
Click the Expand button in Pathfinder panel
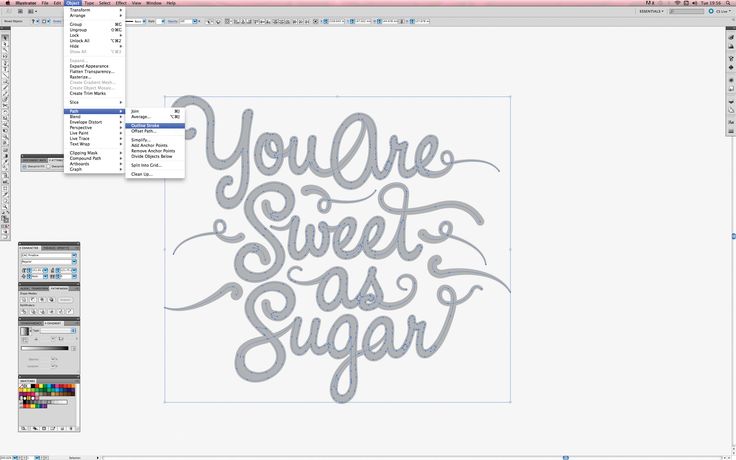click(x=65, y=299)
